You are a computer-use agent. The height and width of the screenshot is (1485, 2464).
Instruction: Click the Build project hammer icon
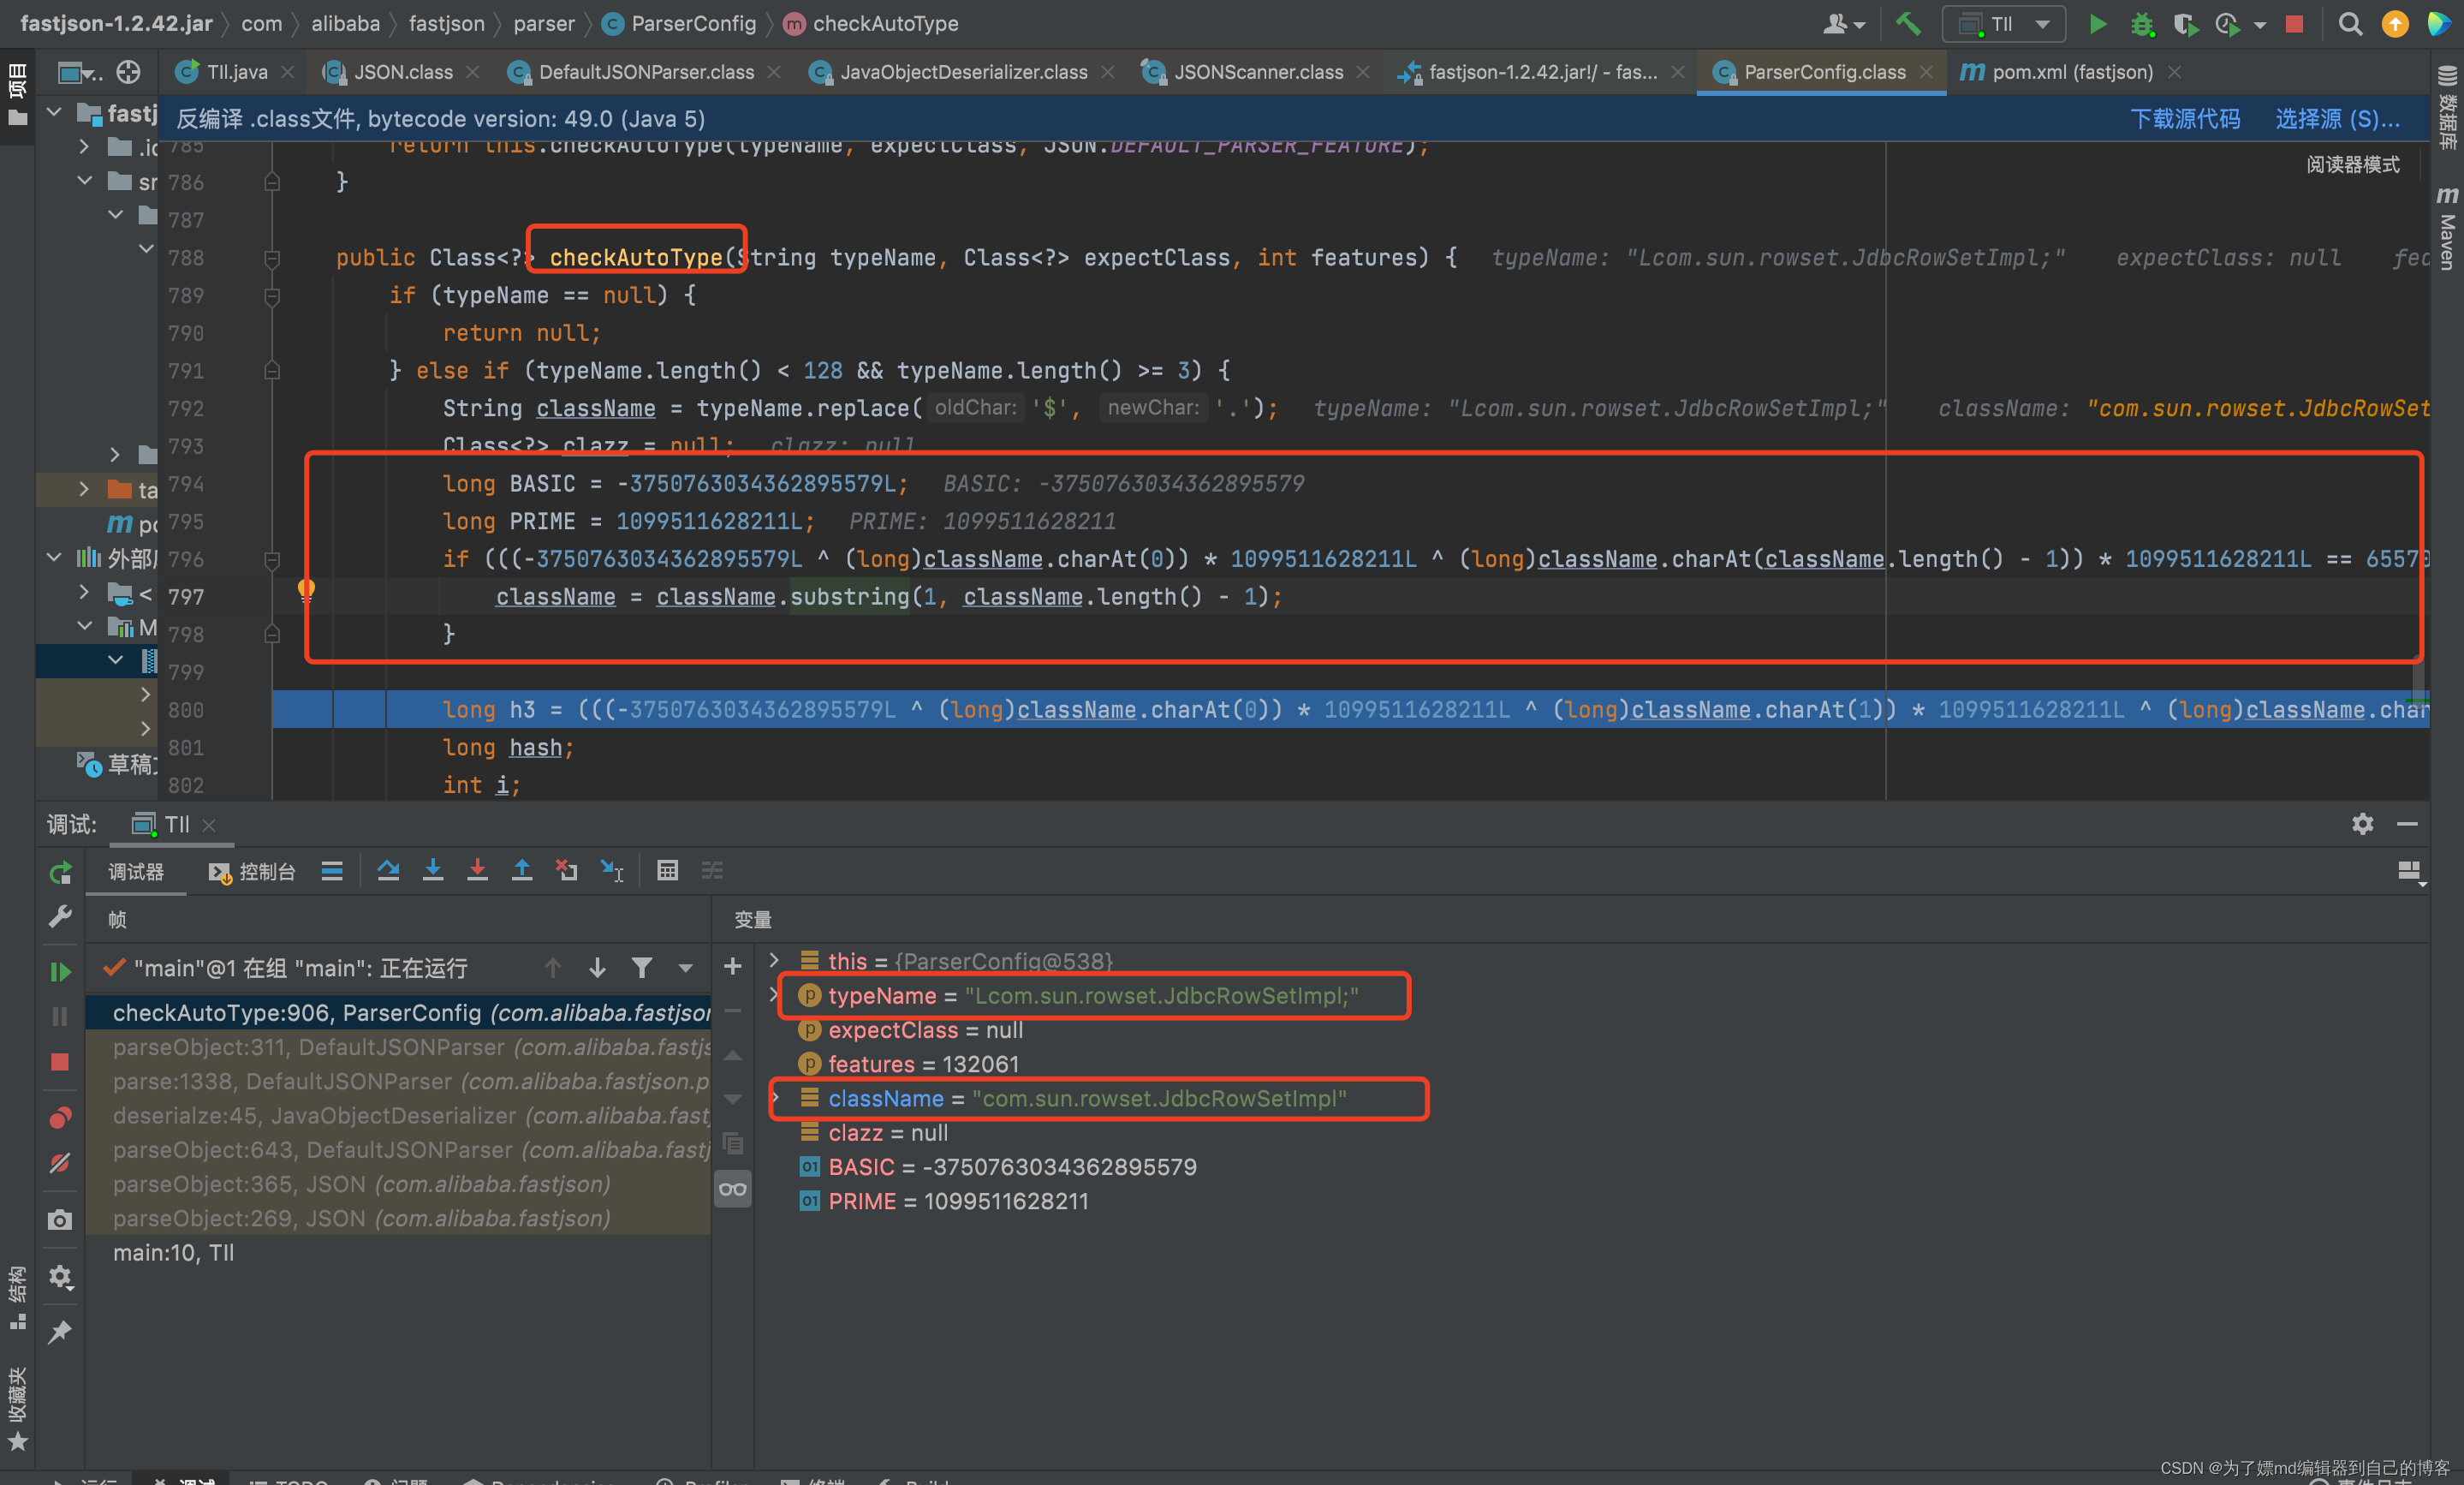(1907, 23)
